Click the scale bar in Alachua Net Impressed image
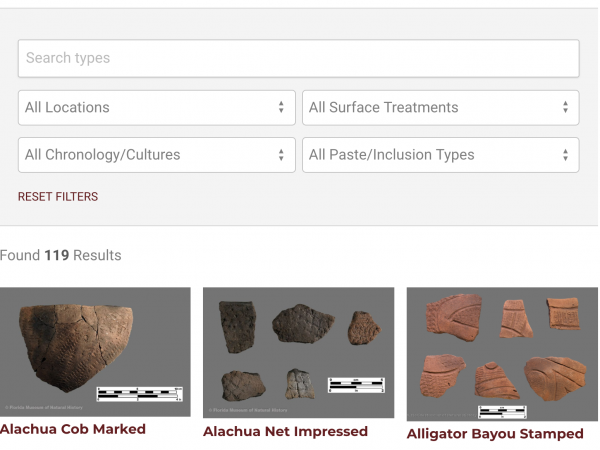This screenshot has width=600, height=450. point(356,384)
